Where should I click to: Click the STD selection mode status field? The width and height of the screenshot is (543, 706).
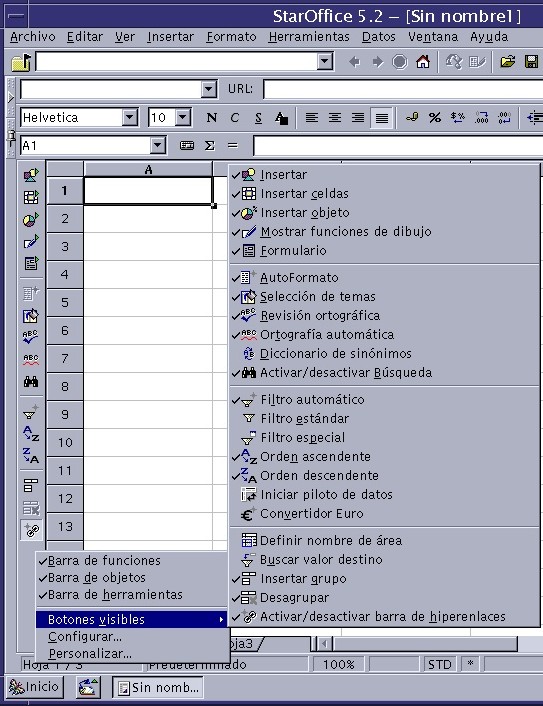(439, 665)
